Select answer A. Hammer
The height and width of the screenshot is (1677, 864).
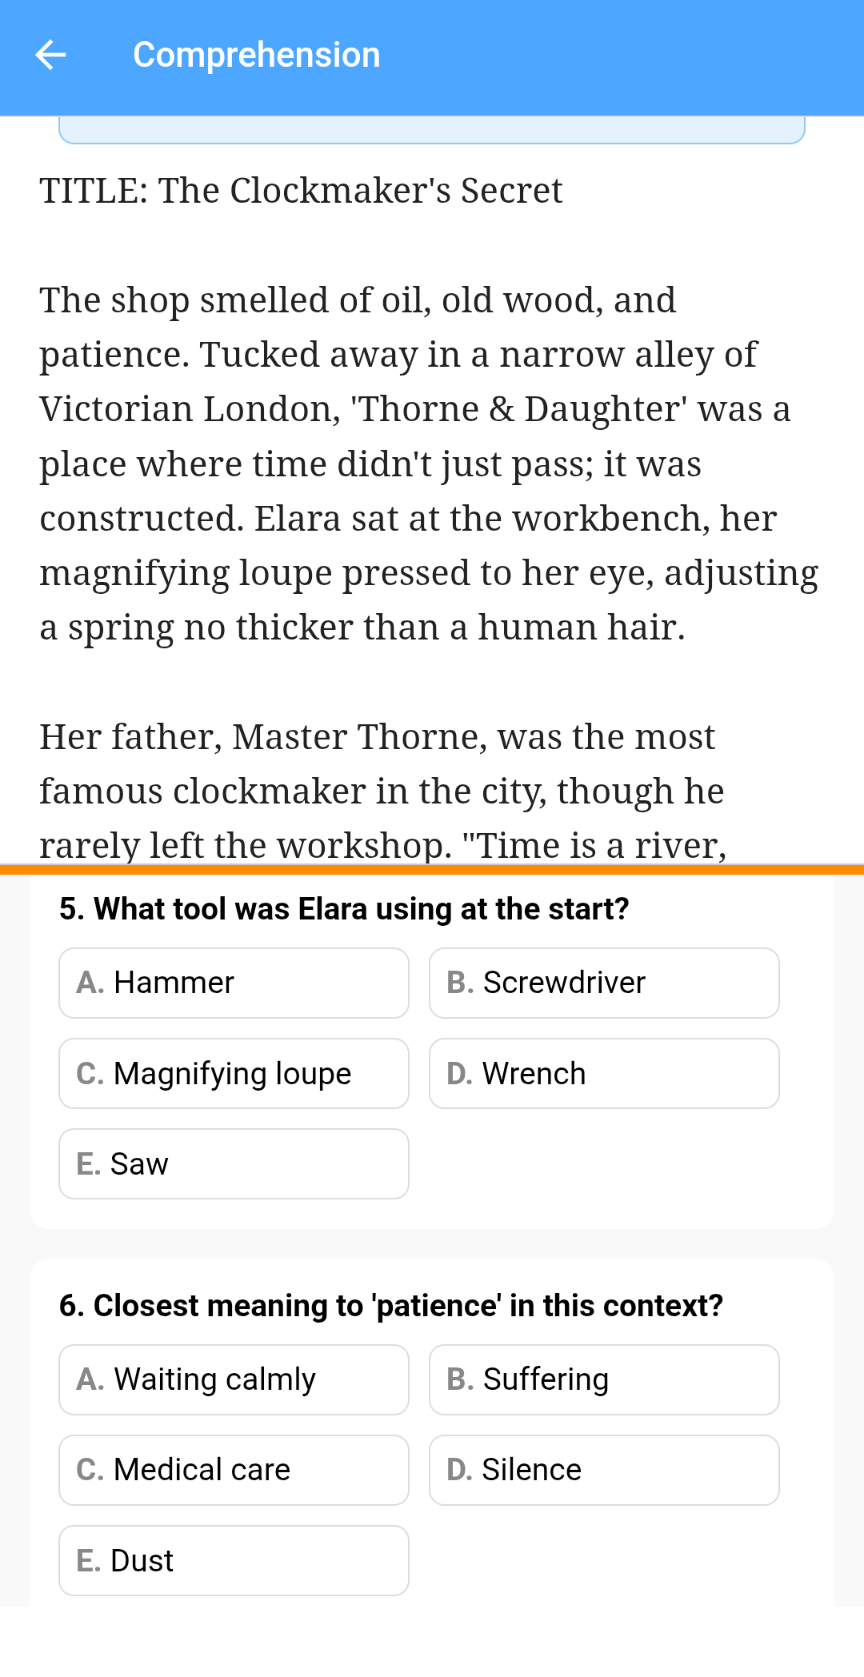point(233,983)
